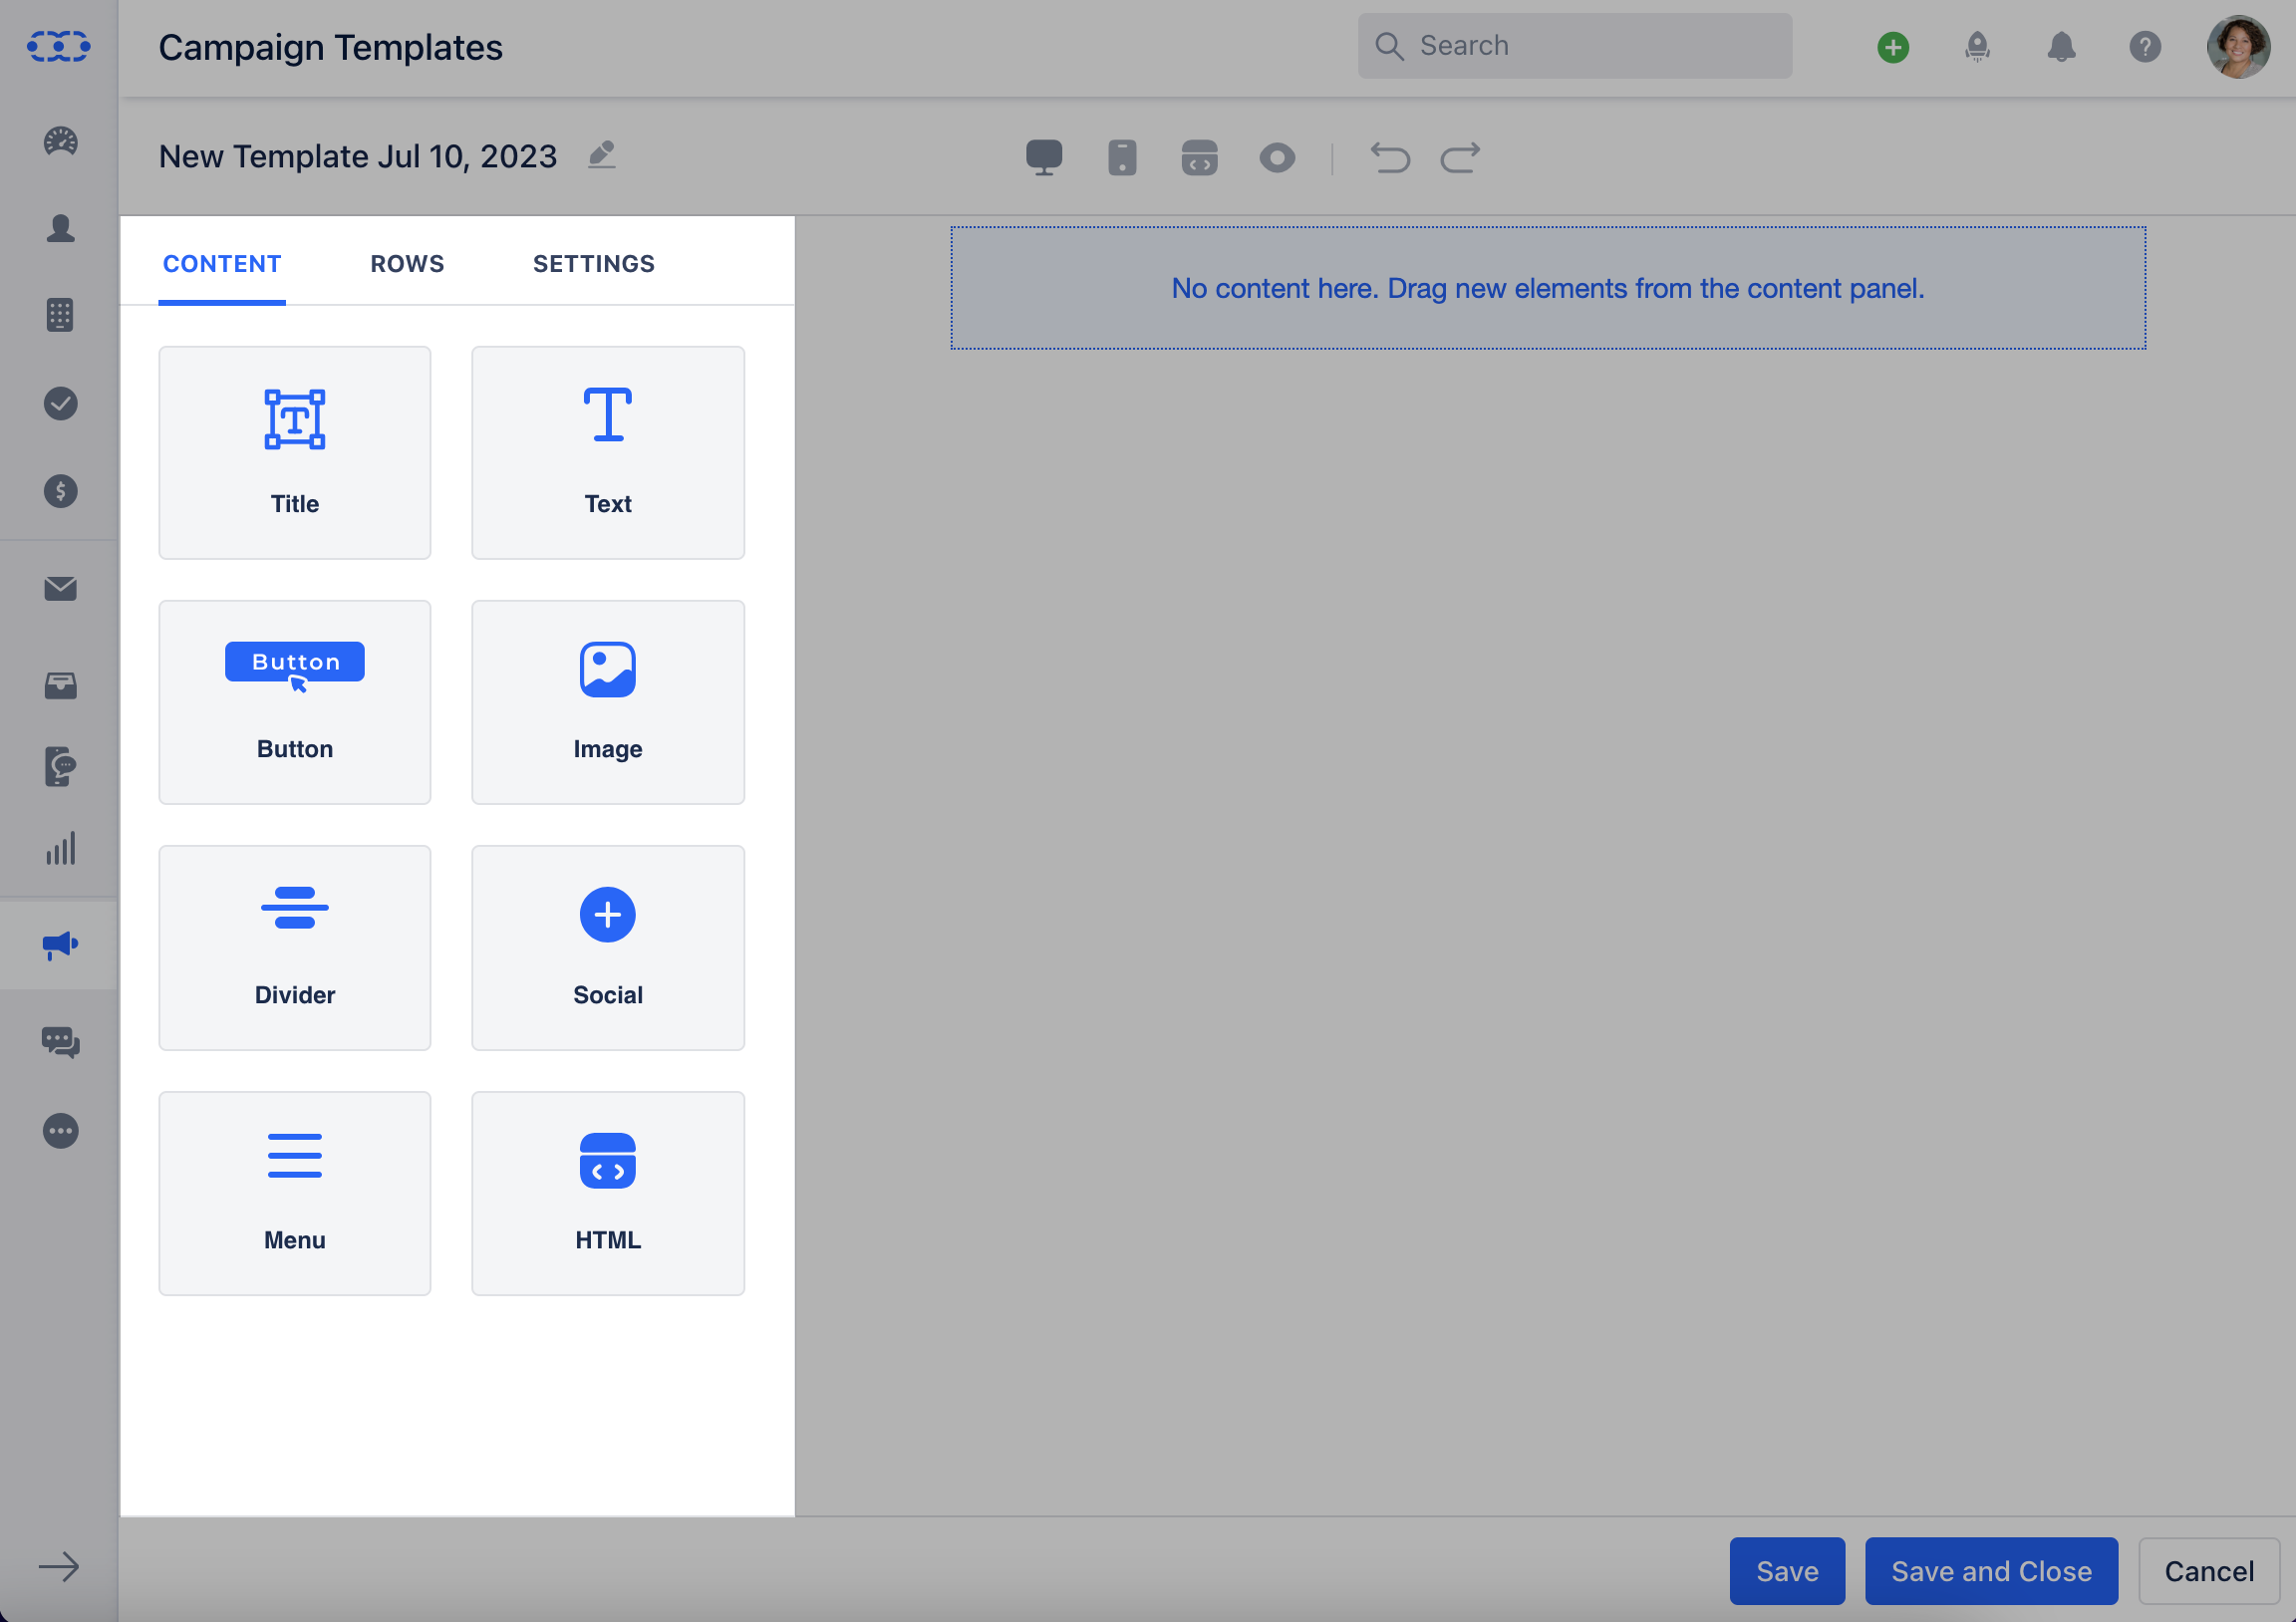Open the reports bar chart sidebar icon

60,849
